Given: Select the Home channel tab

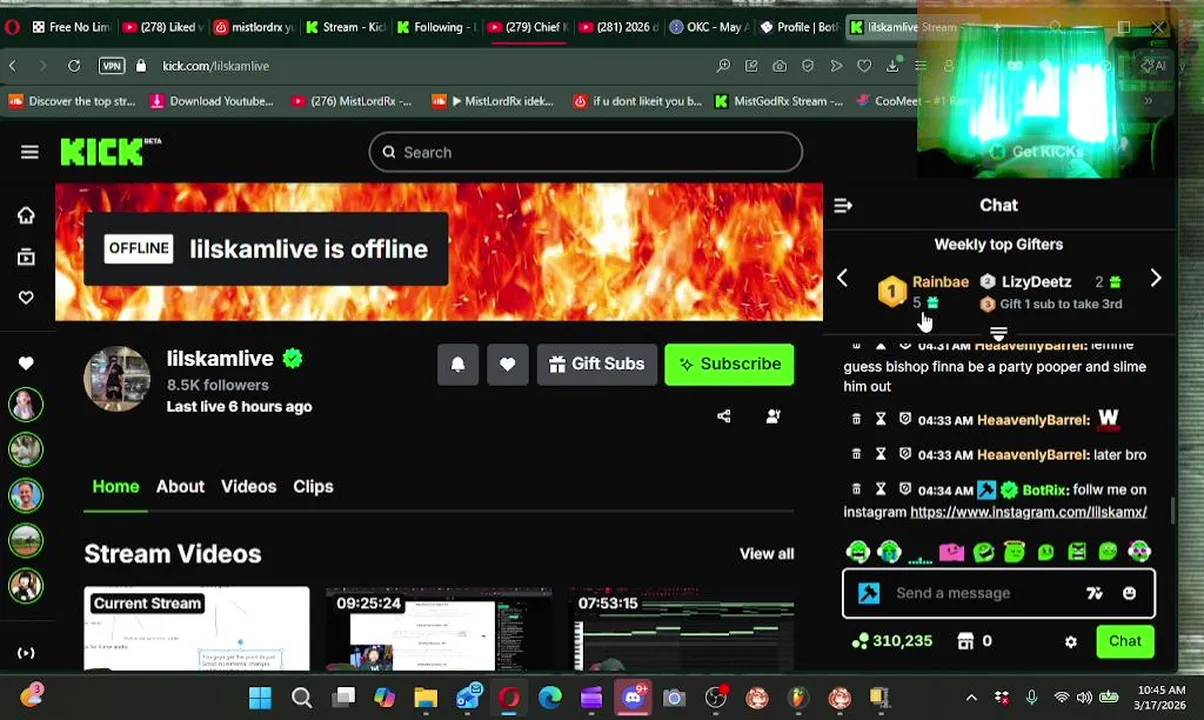Looking at the screenshot, I should 116,486.
